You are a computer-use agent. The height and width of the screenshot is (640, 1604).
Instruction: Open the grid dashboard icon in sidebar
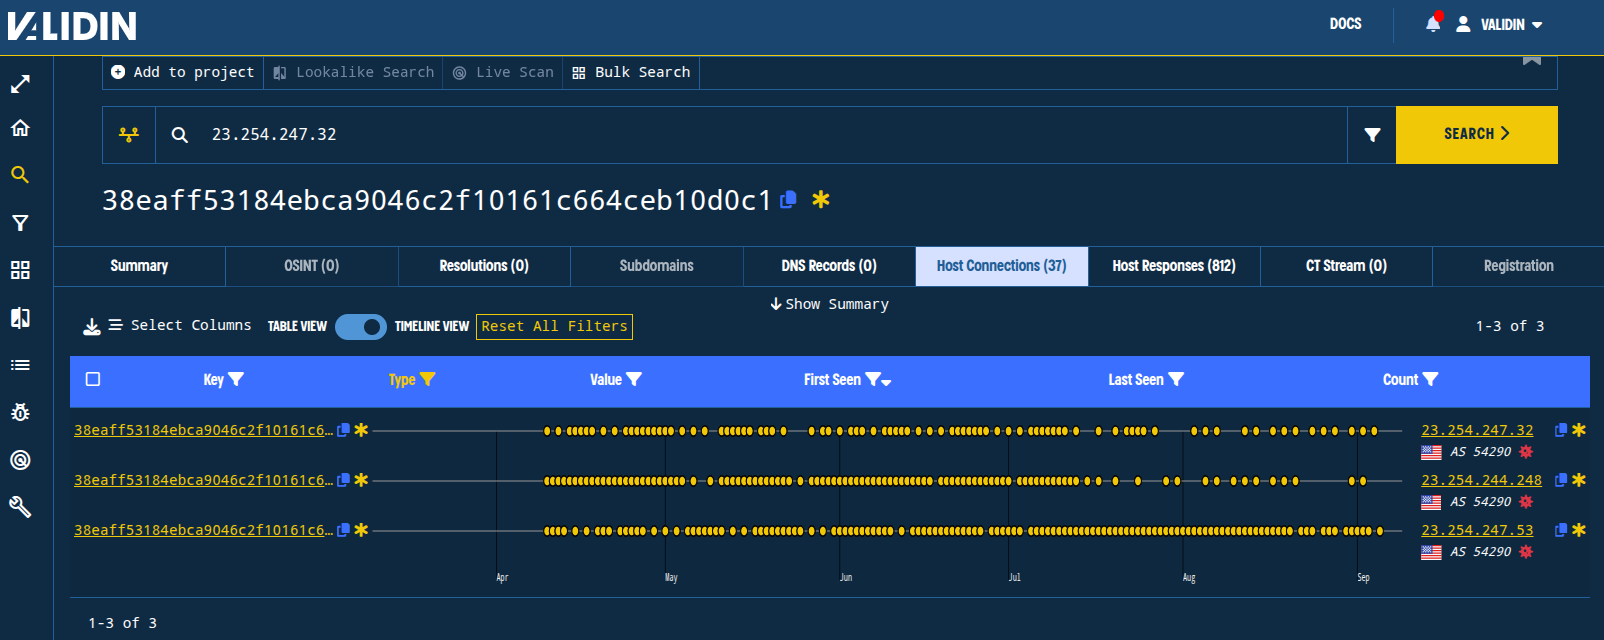click(20, 270)
